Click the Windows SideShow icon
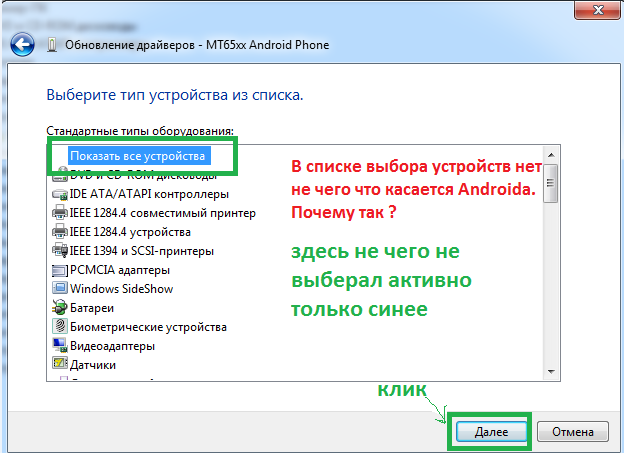This screenshot has width=624, height=453. (60, 288)
